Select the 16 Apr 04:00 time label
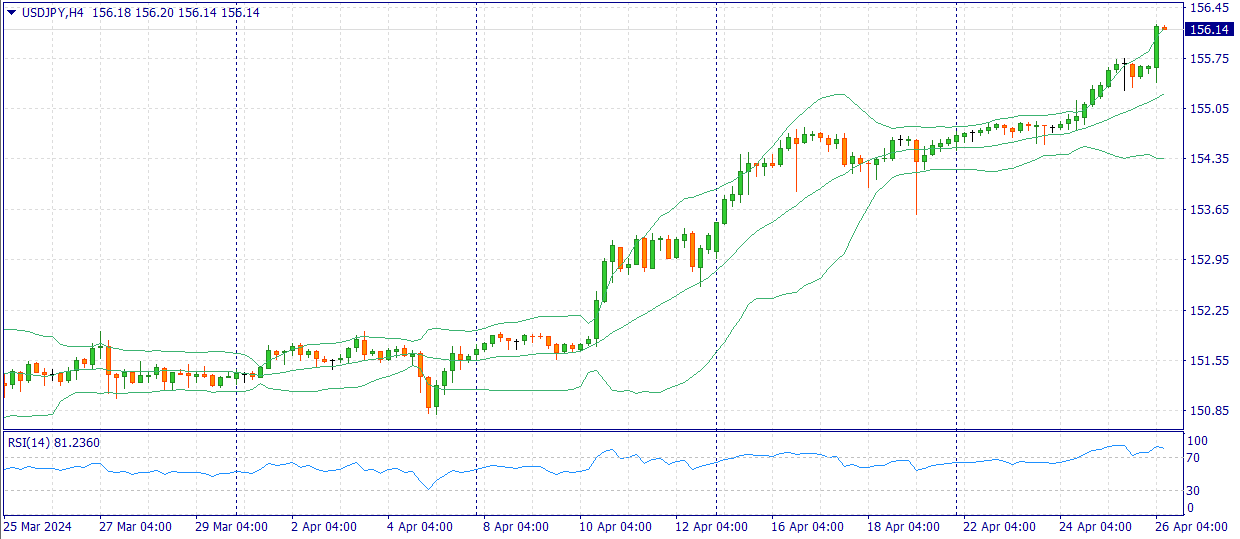This screenshot has width=1240, height=539. pos(804,527)
